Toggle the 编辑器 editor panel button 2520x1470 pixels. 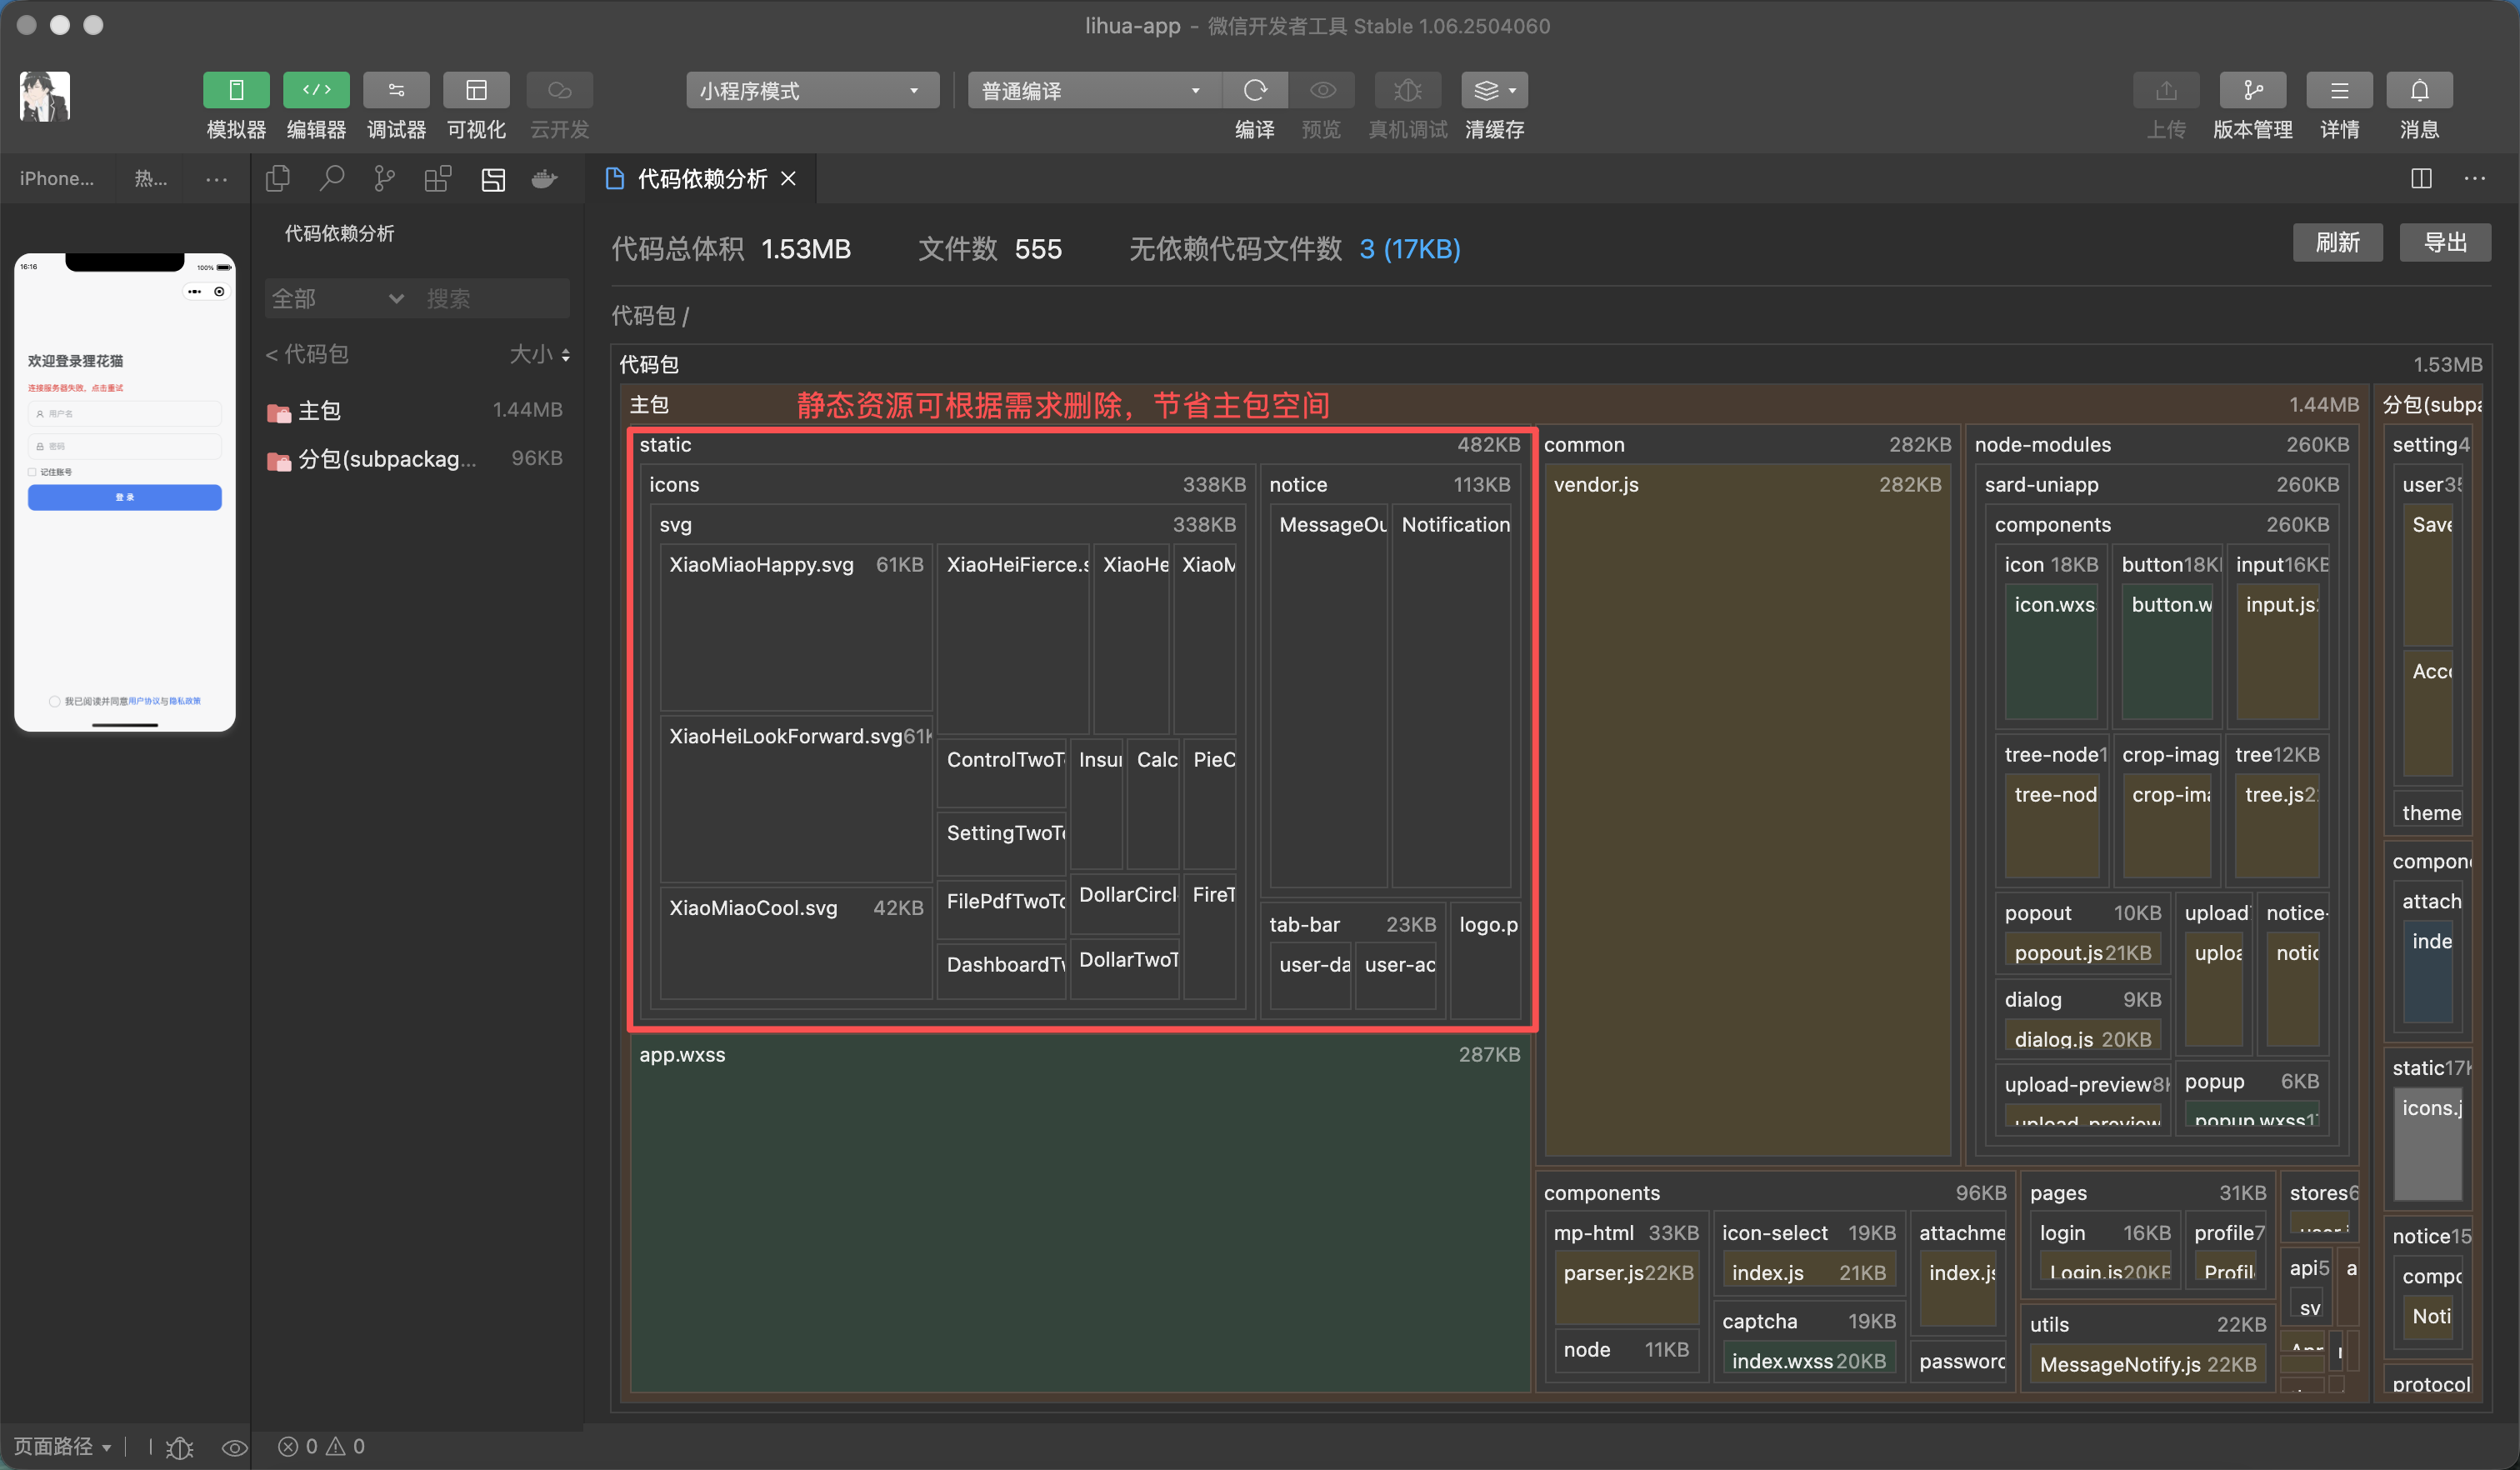316,90
